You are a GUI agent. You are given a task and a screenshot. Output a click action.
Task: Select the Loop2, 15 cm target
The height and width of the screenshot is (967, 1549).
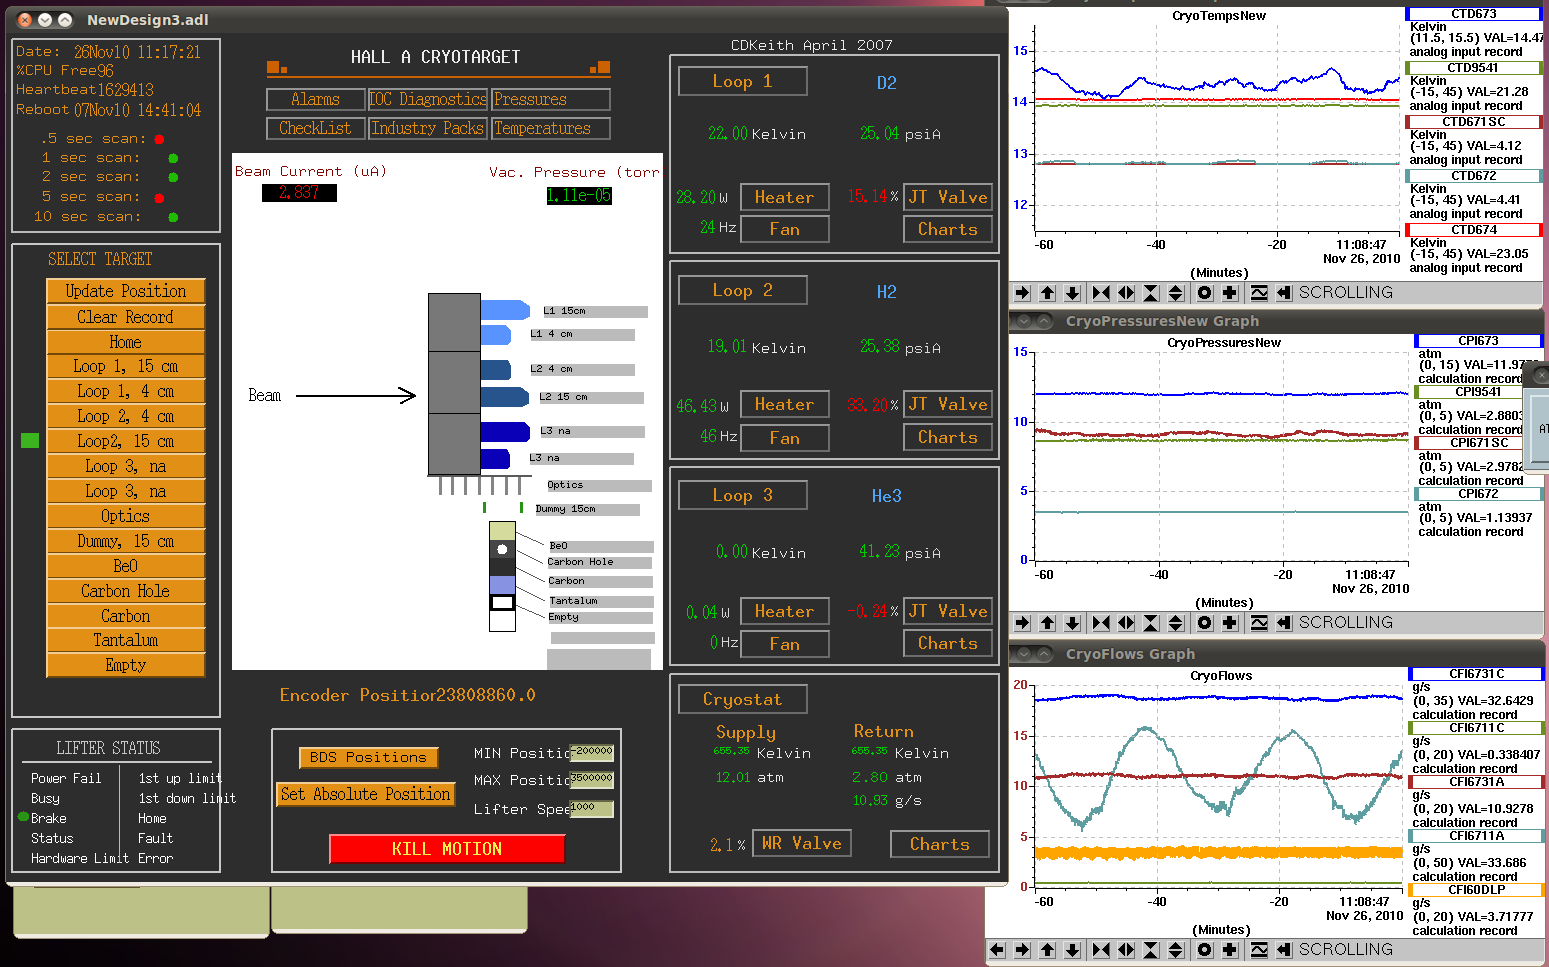tap(126, 441)
